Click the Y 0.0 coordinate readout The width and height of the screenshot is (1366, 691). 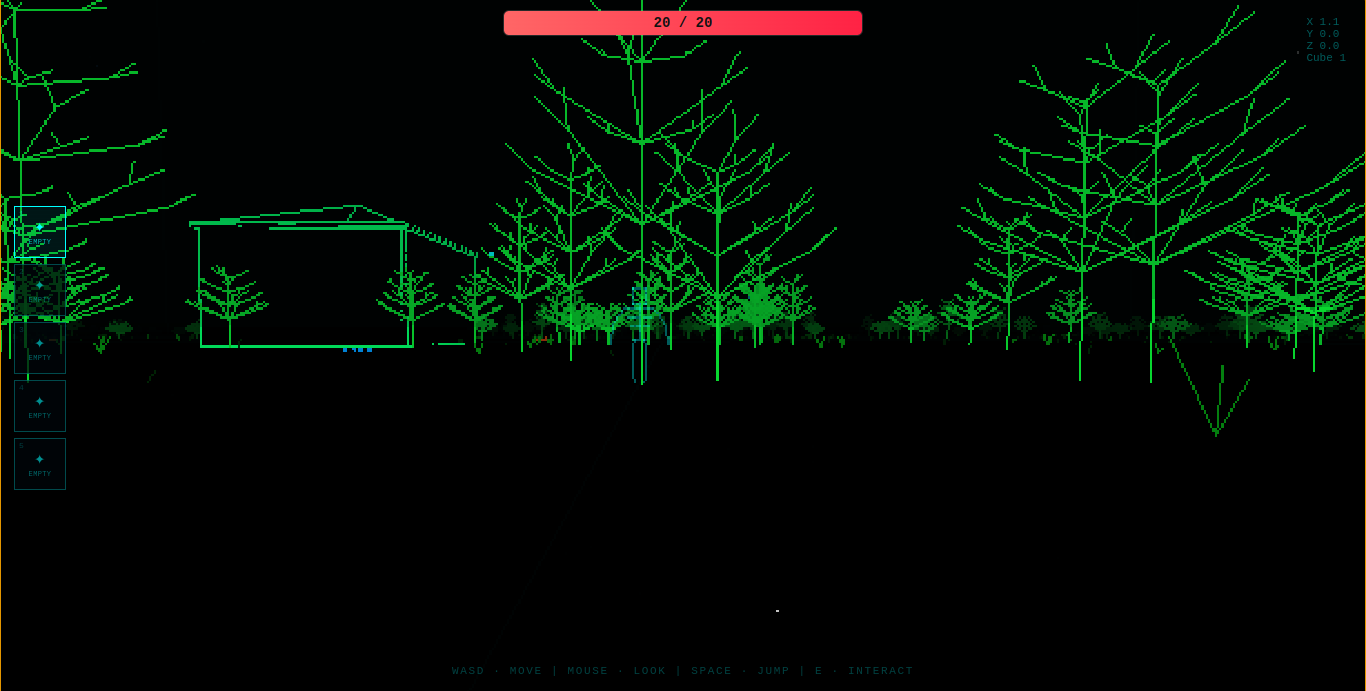click(1322, 34)
